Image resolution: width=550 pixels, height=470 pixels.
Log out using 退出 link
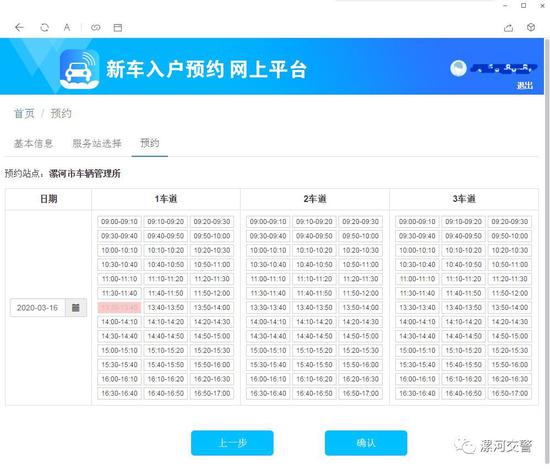(525, 85)
